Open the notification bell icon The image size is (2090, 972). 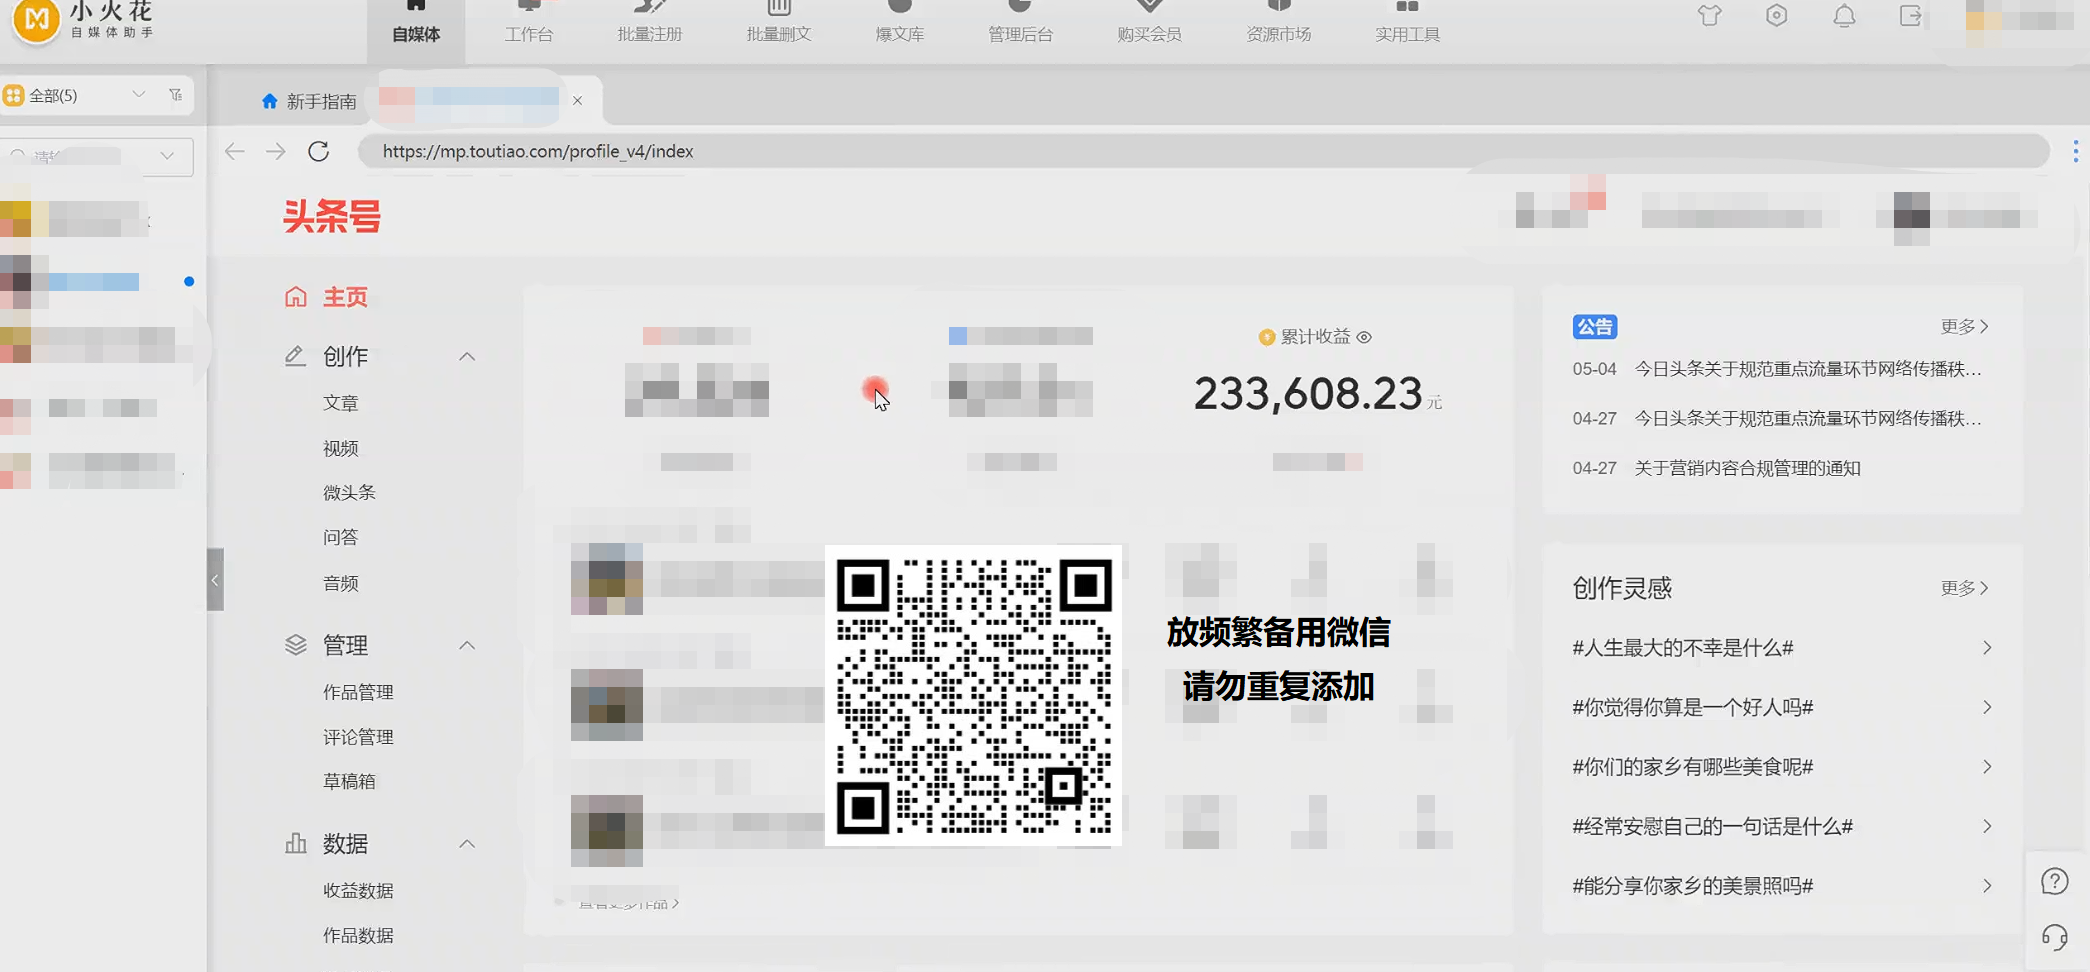(1843, 16)
